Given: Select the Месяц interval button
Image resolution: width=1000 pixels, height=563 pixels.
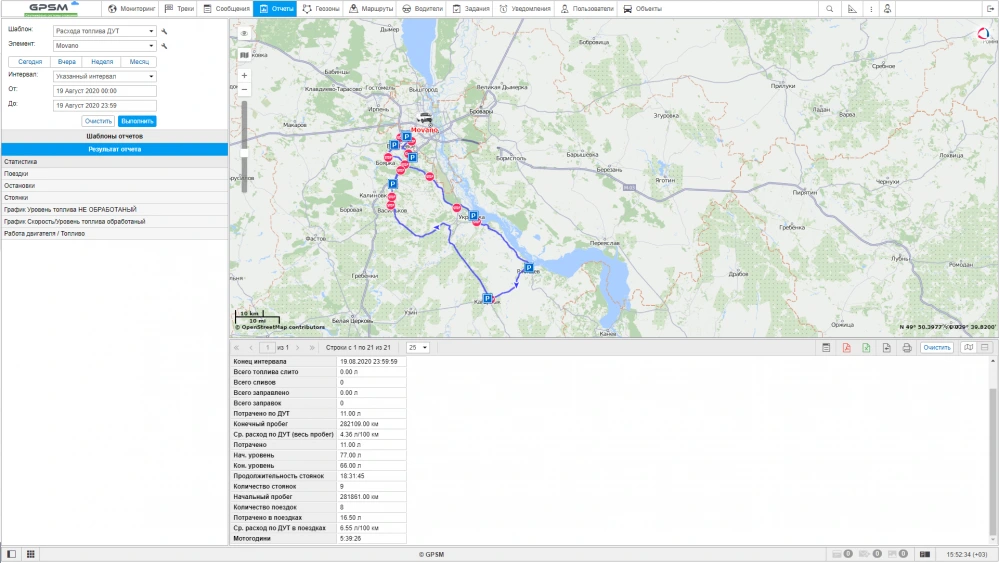Looking at the screenshot, I should [139, 62].
